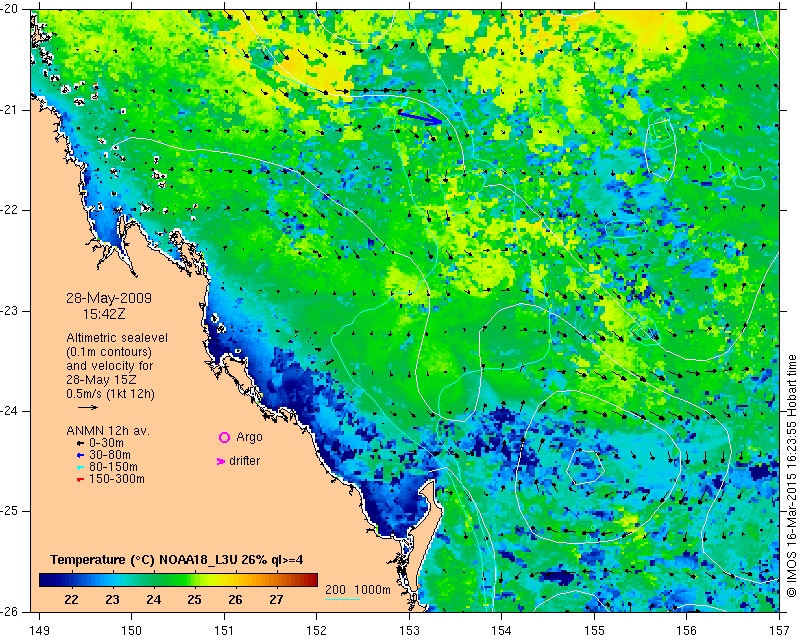Click the longitude axis label 157
Image resolution: width=800 pixels, height=640 pixels.
[x=780, y=631]
